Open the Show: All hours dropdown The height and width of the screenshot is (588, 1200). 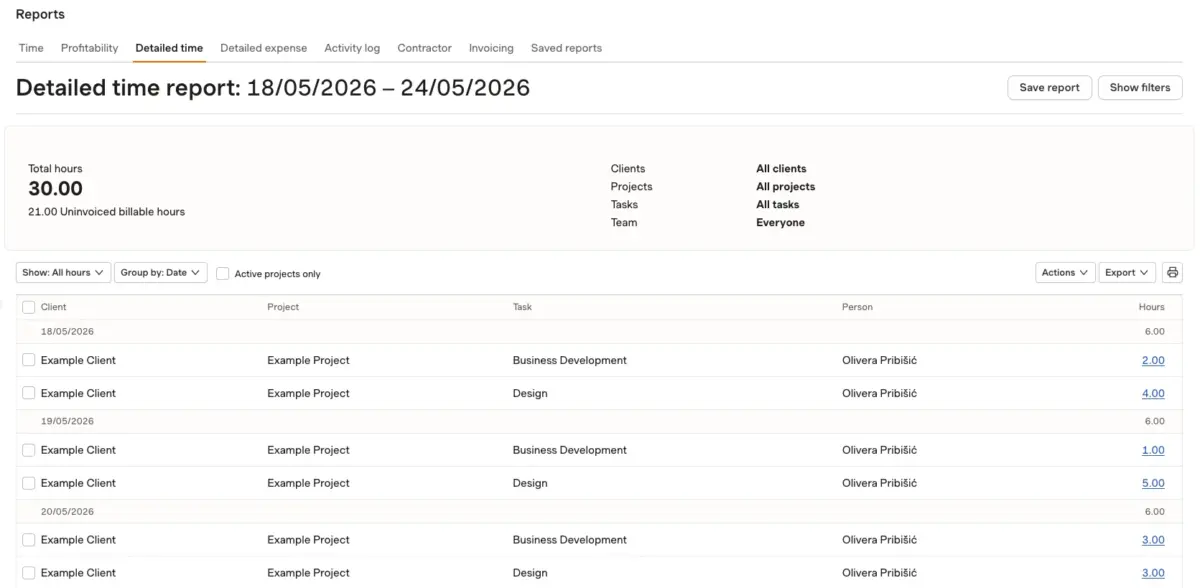63,272
